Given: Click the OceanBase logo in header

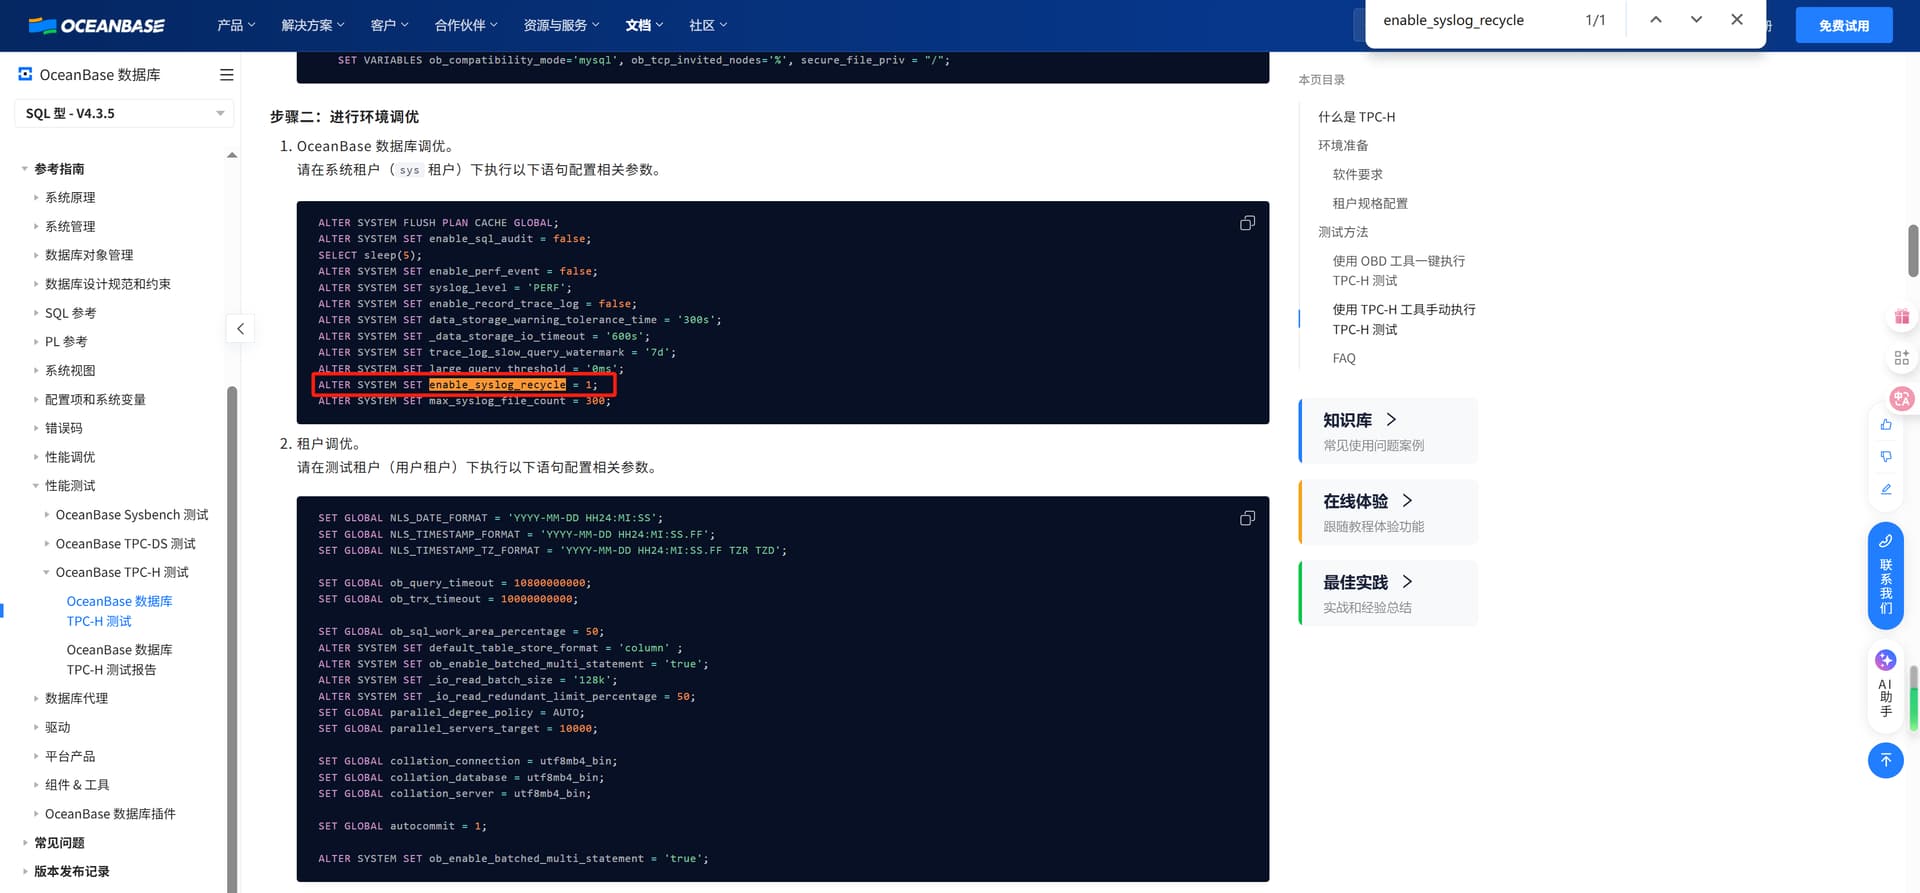Looking at the screenshot, I should [97, 25].
